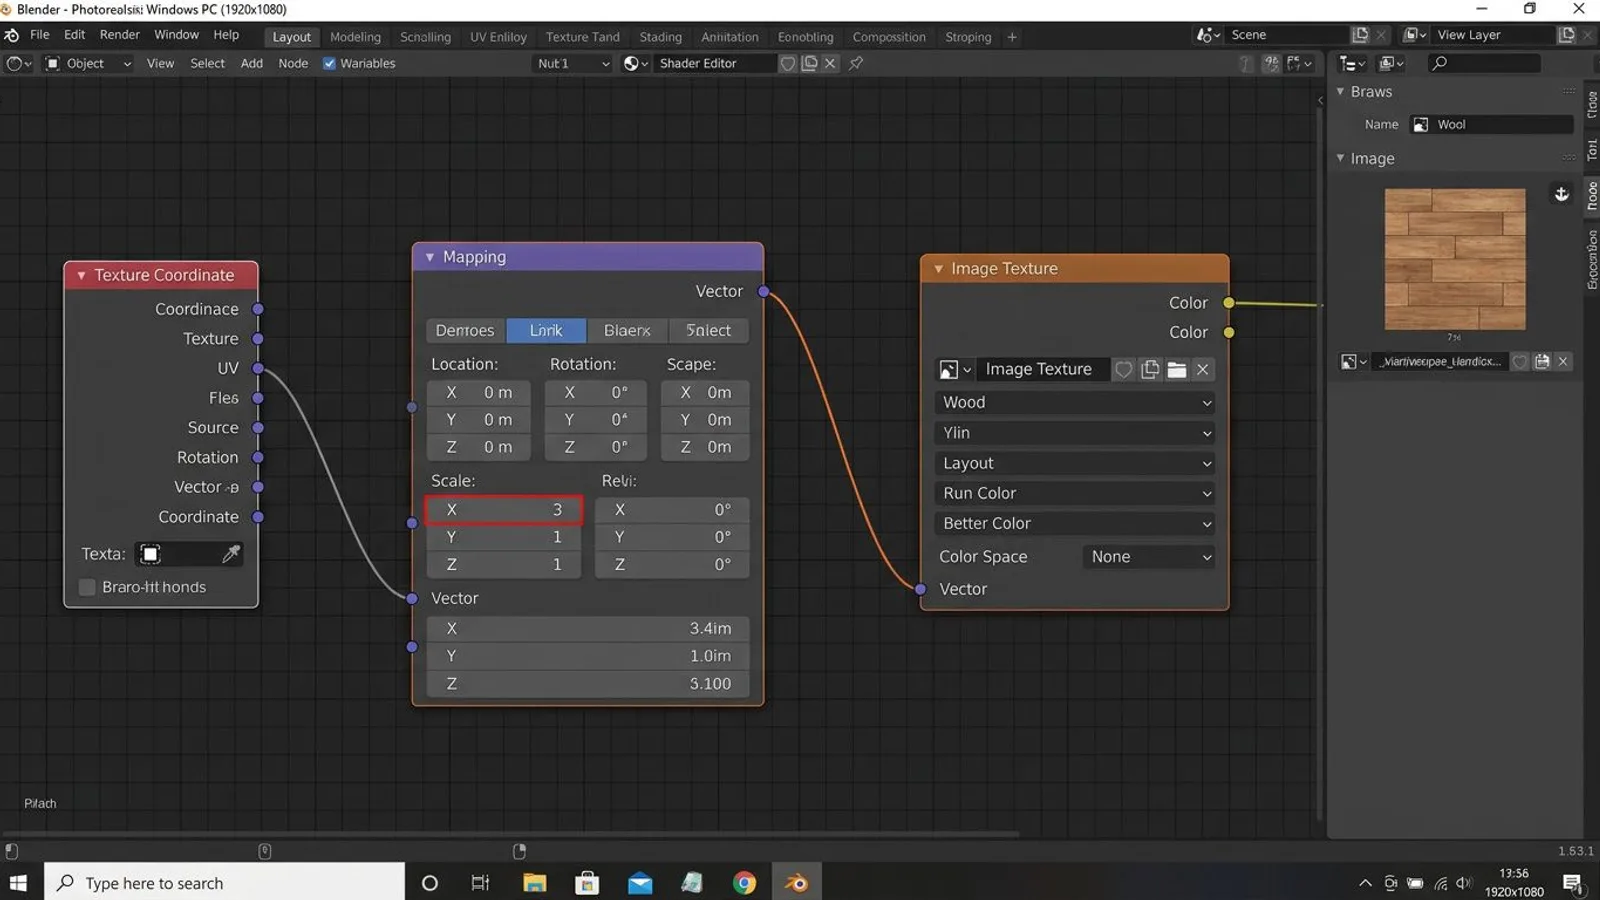
Task: Unlink image with X icon in Image Texture node
Action: coord(1203,370)
